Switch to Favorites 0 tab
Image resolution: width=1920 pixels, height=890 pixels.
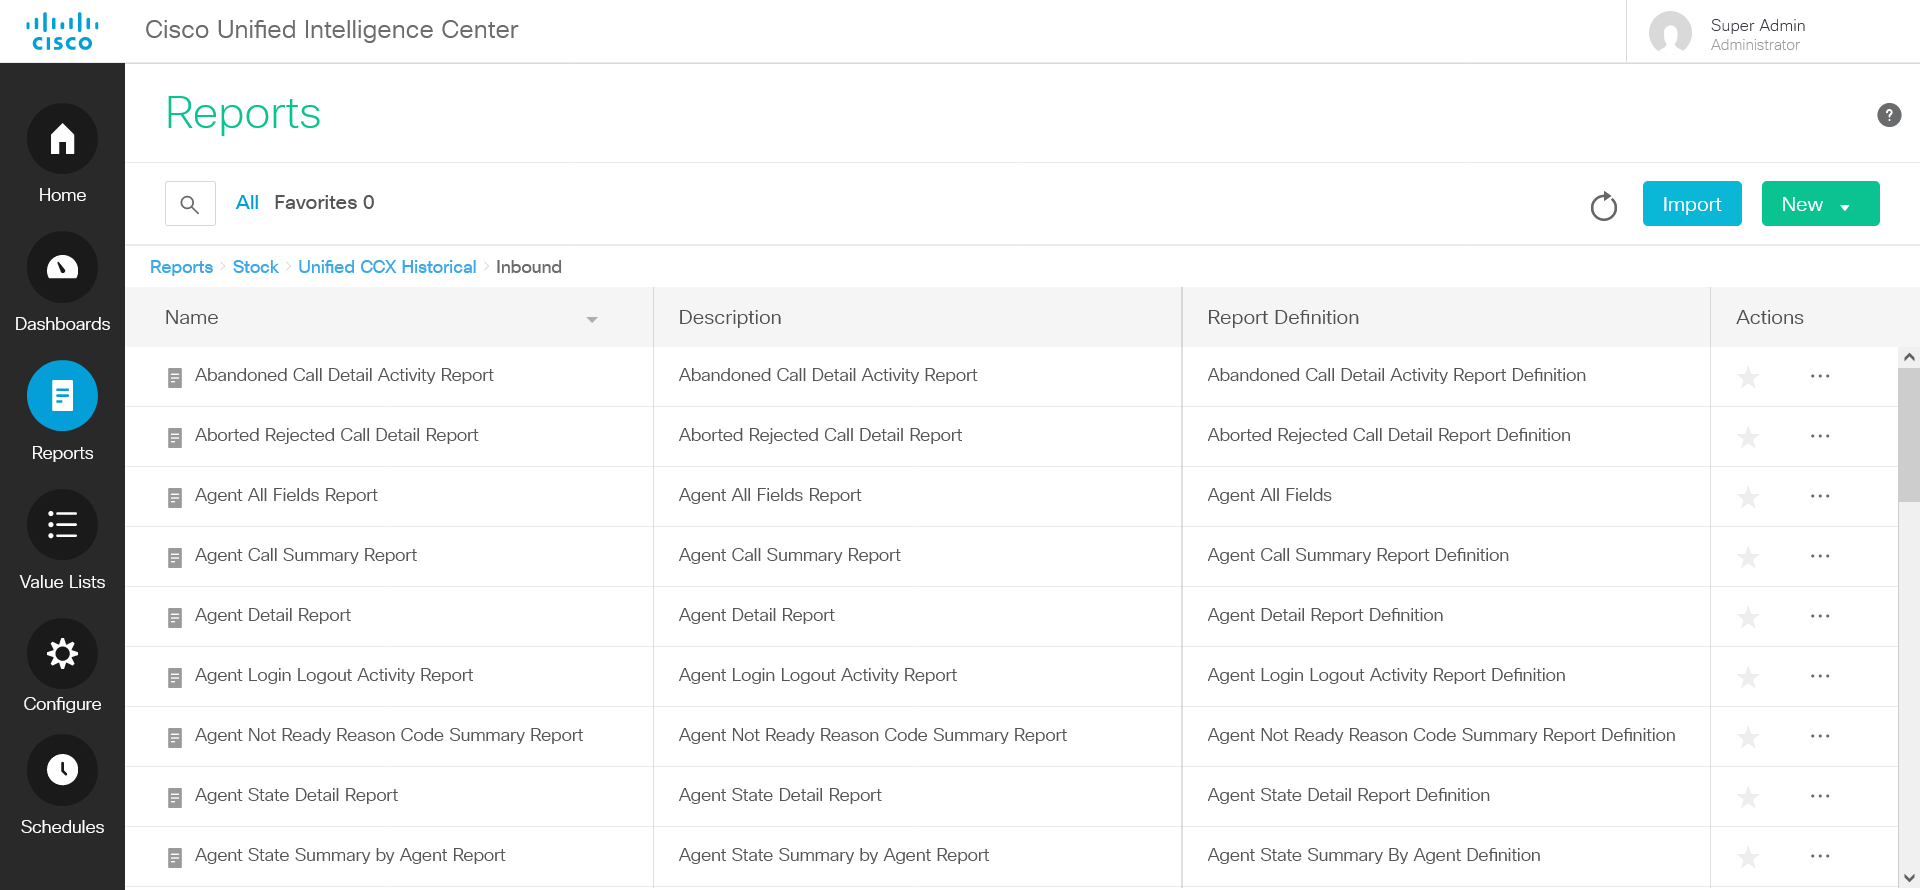324,203
